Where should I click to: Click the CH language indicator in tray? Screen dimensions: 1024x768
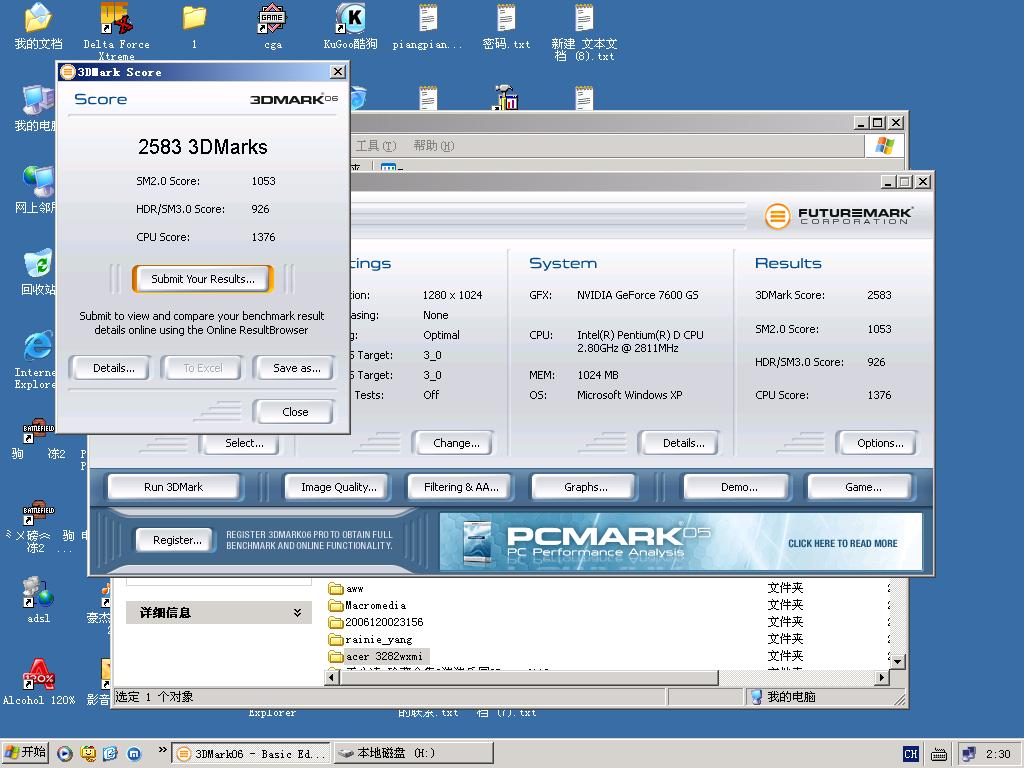(x=910, y=754)
